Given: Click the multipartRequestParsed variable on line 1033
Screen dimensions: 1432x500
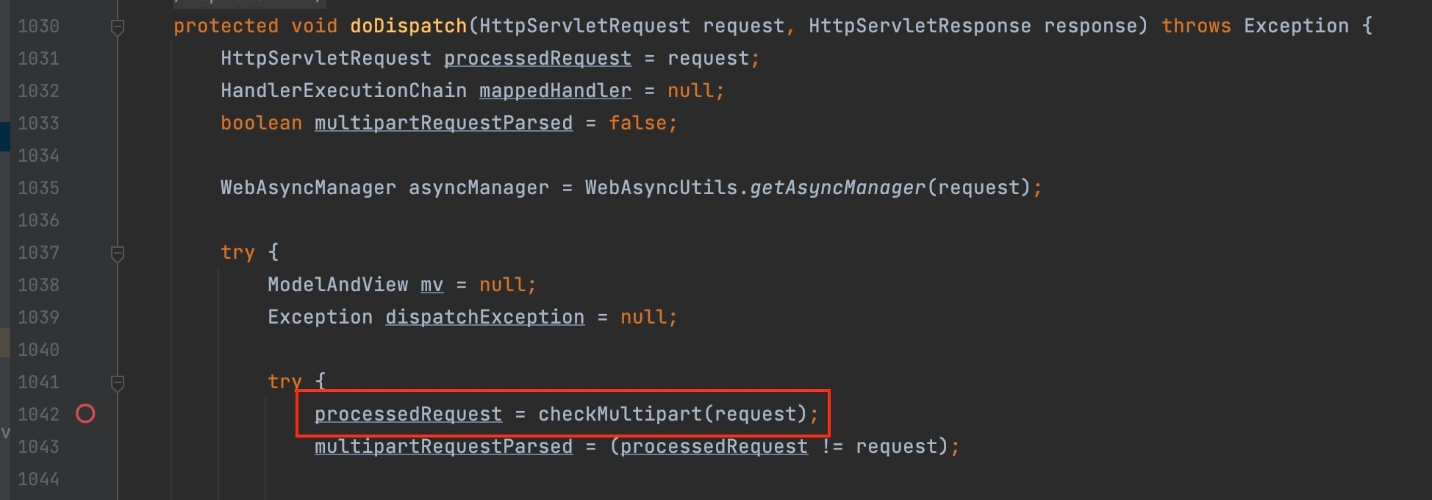Looking at the screenshot, I should (x=443, y=123).
